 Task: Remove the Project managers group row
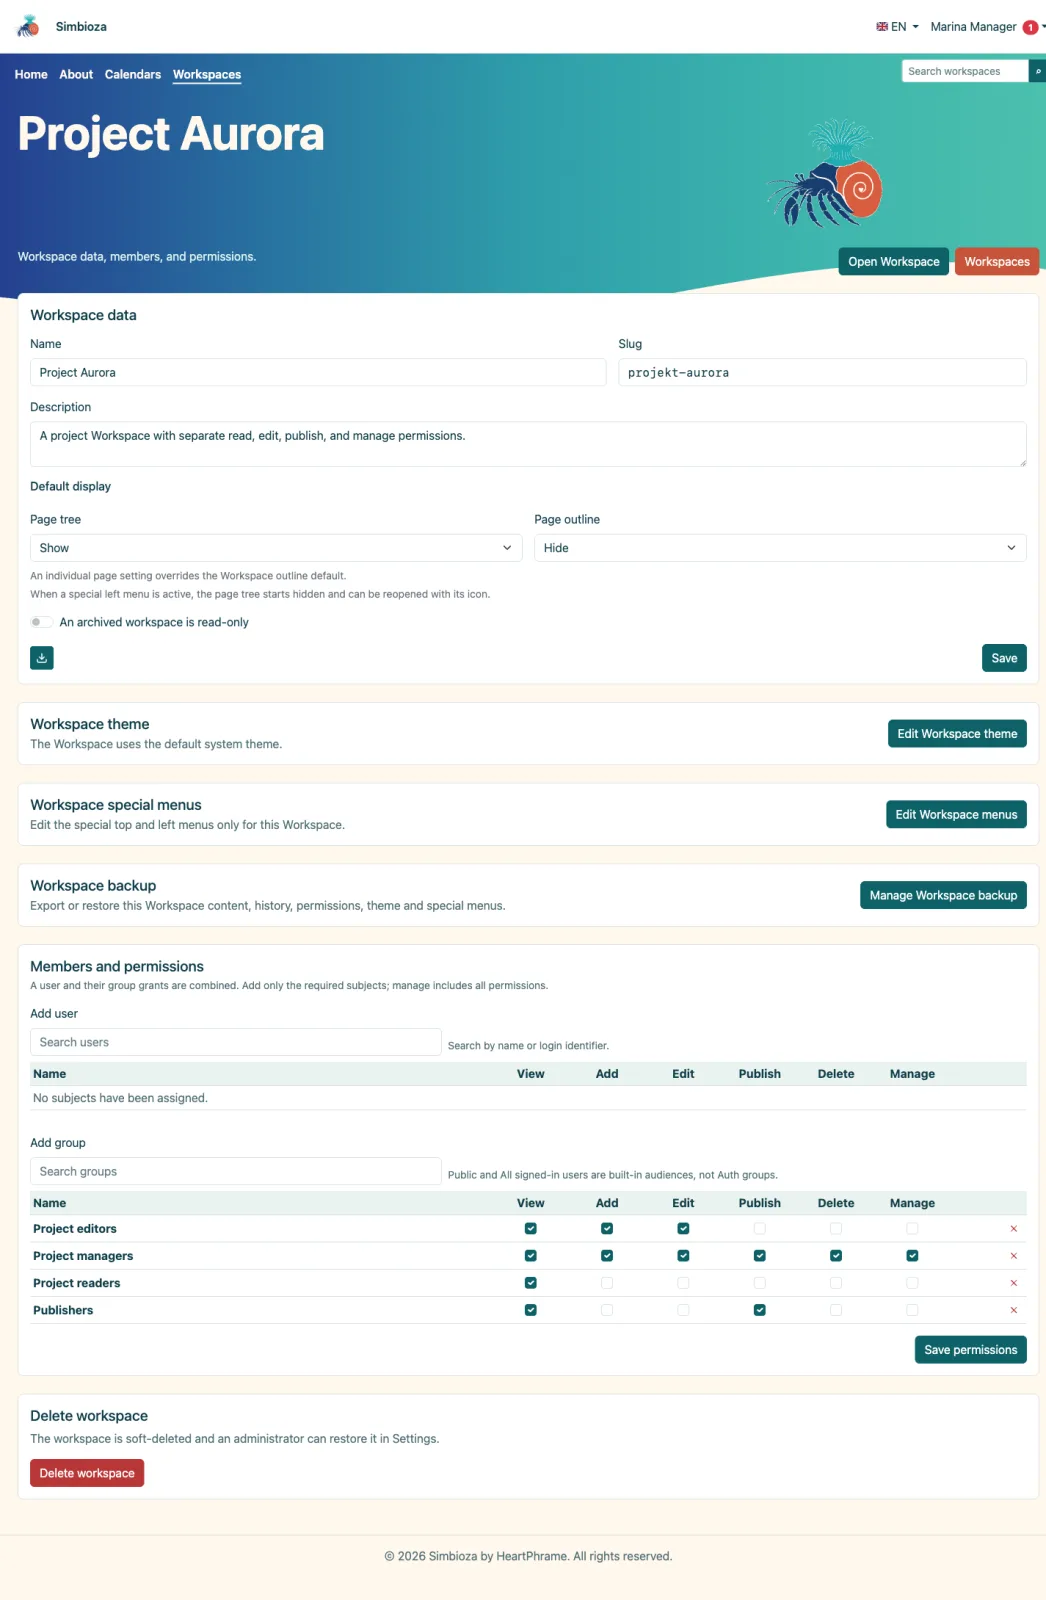click(1013, 1256)
